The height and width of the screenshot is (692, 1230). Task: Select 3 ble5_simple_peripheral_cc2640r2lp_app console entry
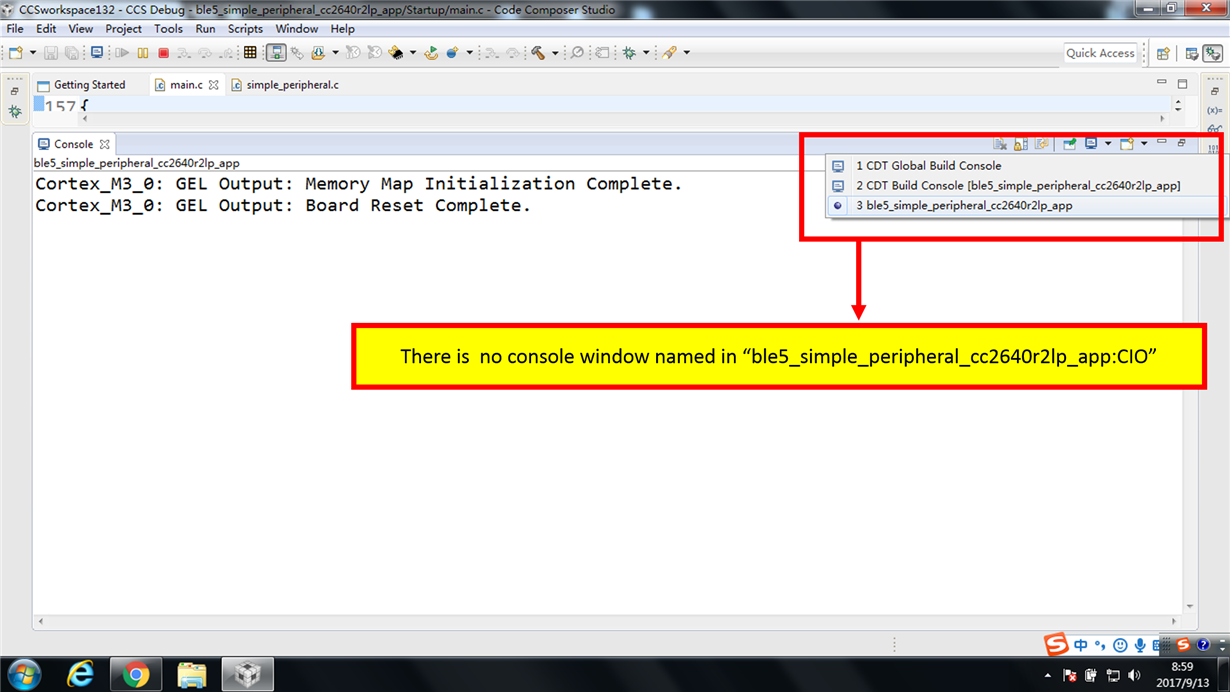click(1024, 206)
